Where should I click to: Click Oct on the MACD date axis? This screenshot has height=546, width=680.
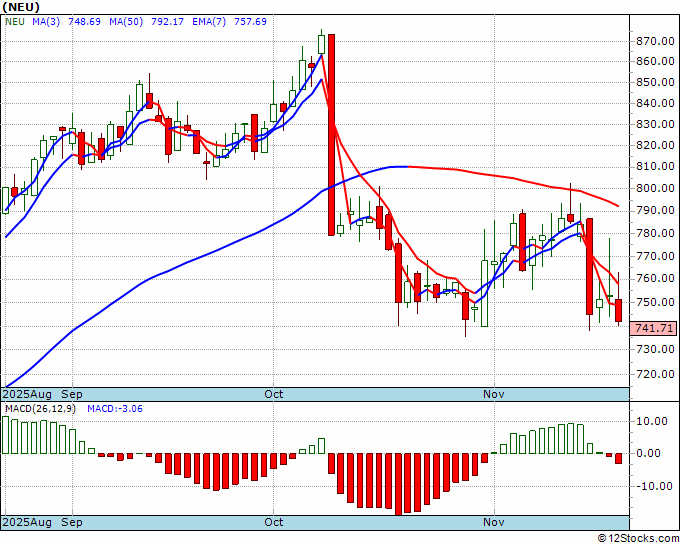(274, 522)
